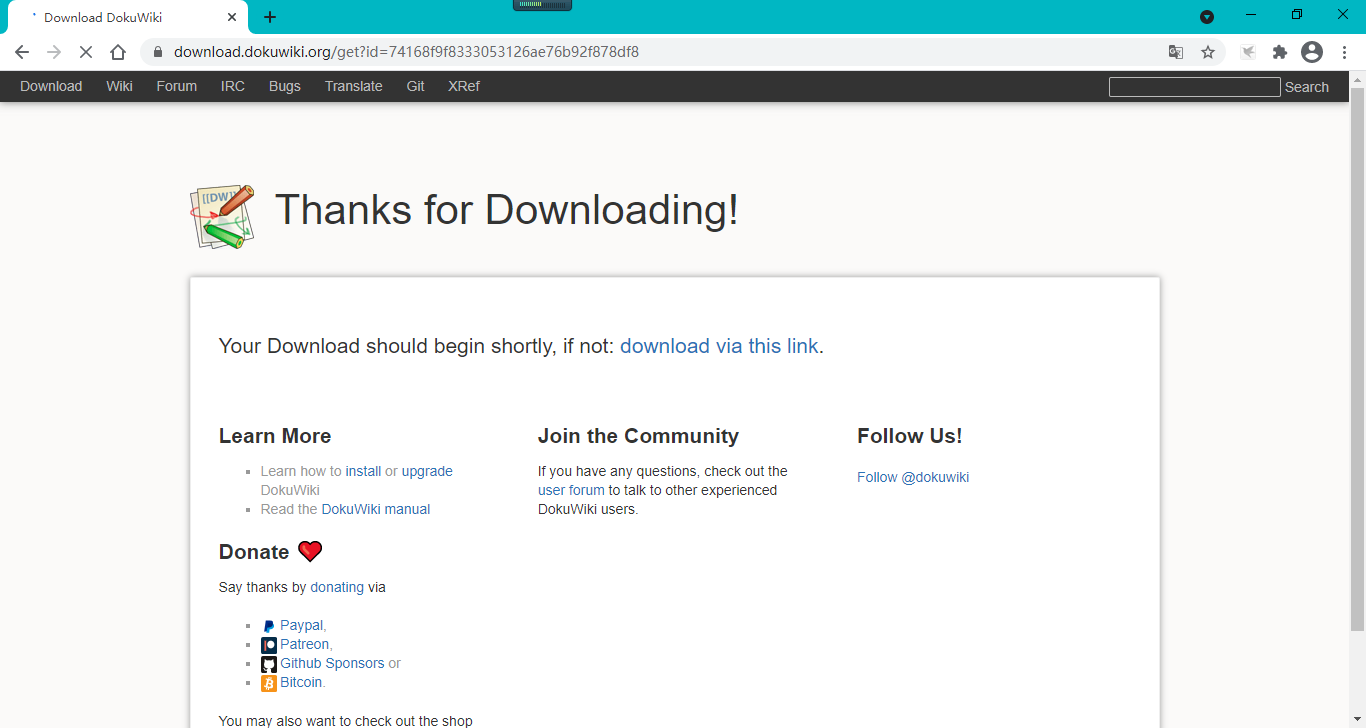
Task: Open the Bugs menu item
Action: (285, 86)
